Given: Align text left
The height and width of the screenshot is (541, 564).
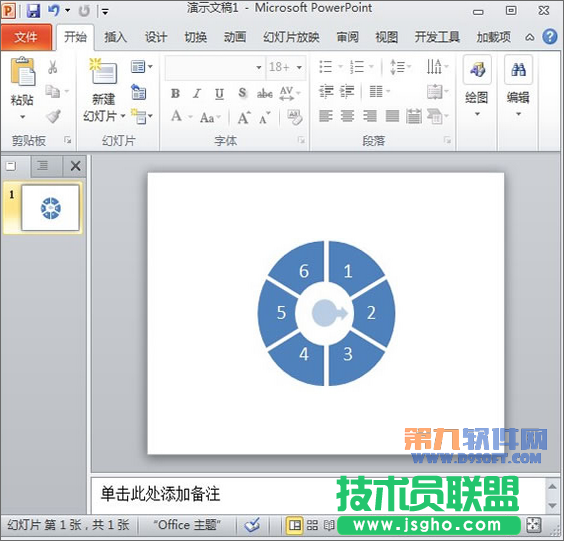Looking at the screenshot, I should (326, 116).
